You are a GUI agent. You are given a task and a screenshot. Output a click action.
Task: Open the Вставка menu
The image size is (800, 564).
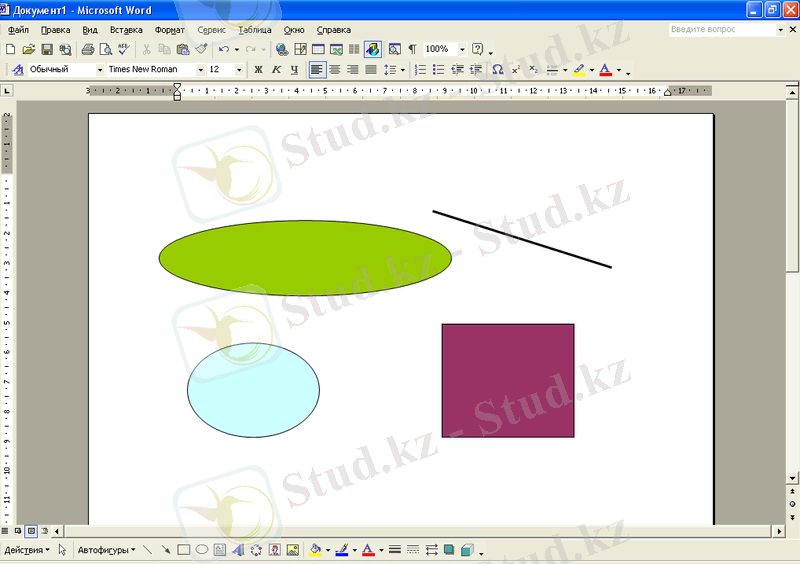point(126,30)
